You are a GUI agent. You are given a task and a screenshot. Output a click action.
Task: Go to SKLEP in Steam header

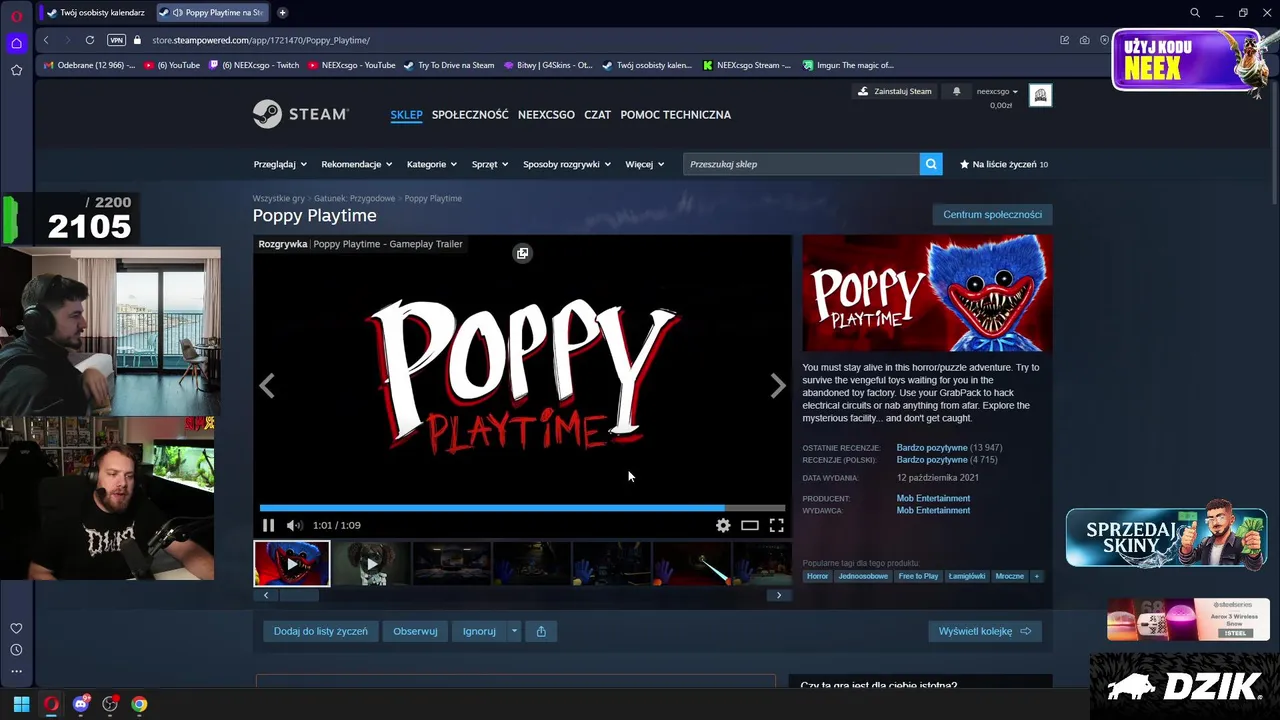406,115
